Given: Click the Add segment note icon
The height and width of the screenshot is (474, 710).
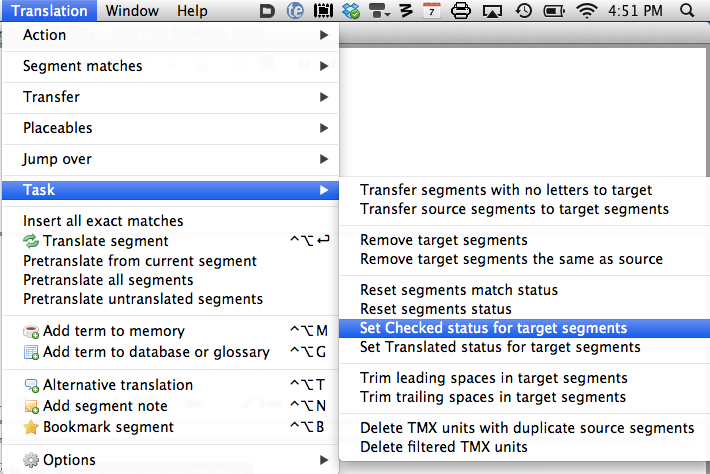Looking at the screenshot, I should (x=31, y=406).
